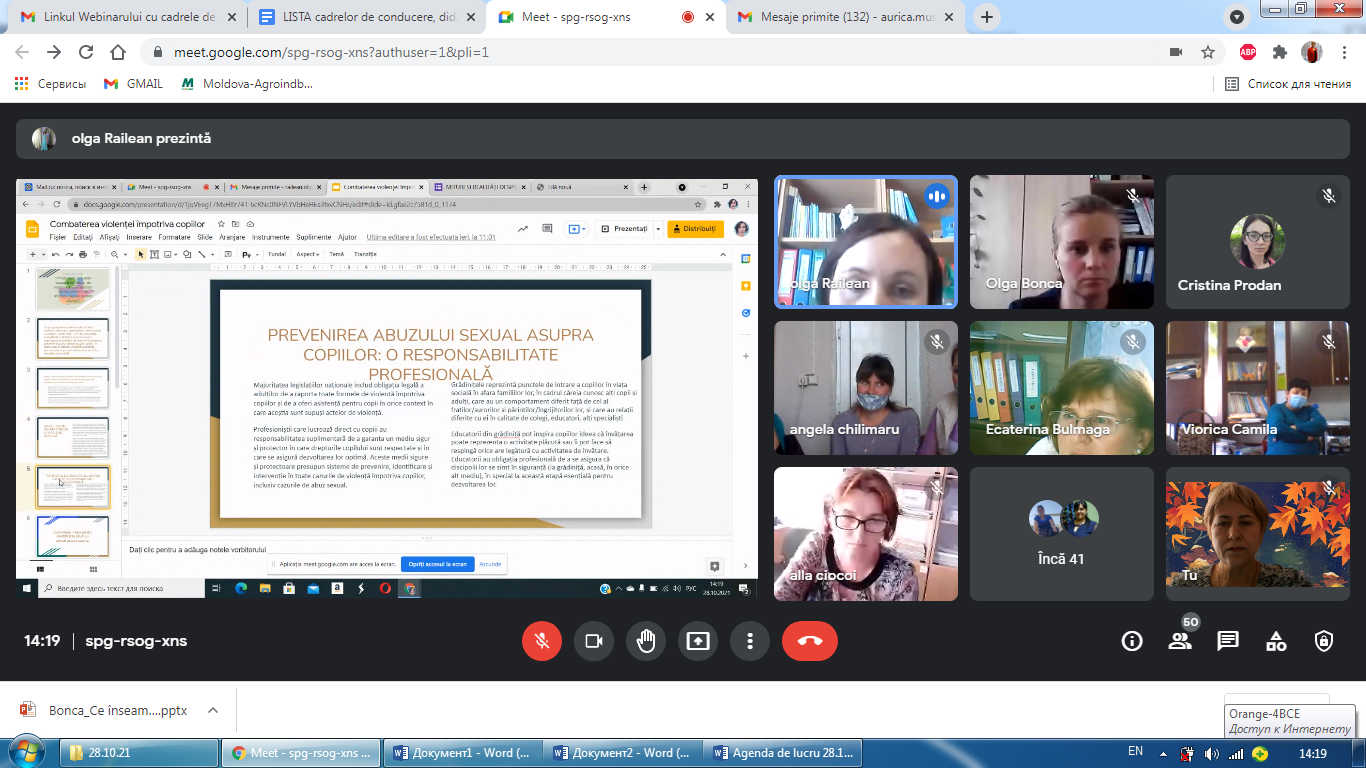Open host controls lock icon
This screenshot has height=768, width=1366.
point(1324,641)
